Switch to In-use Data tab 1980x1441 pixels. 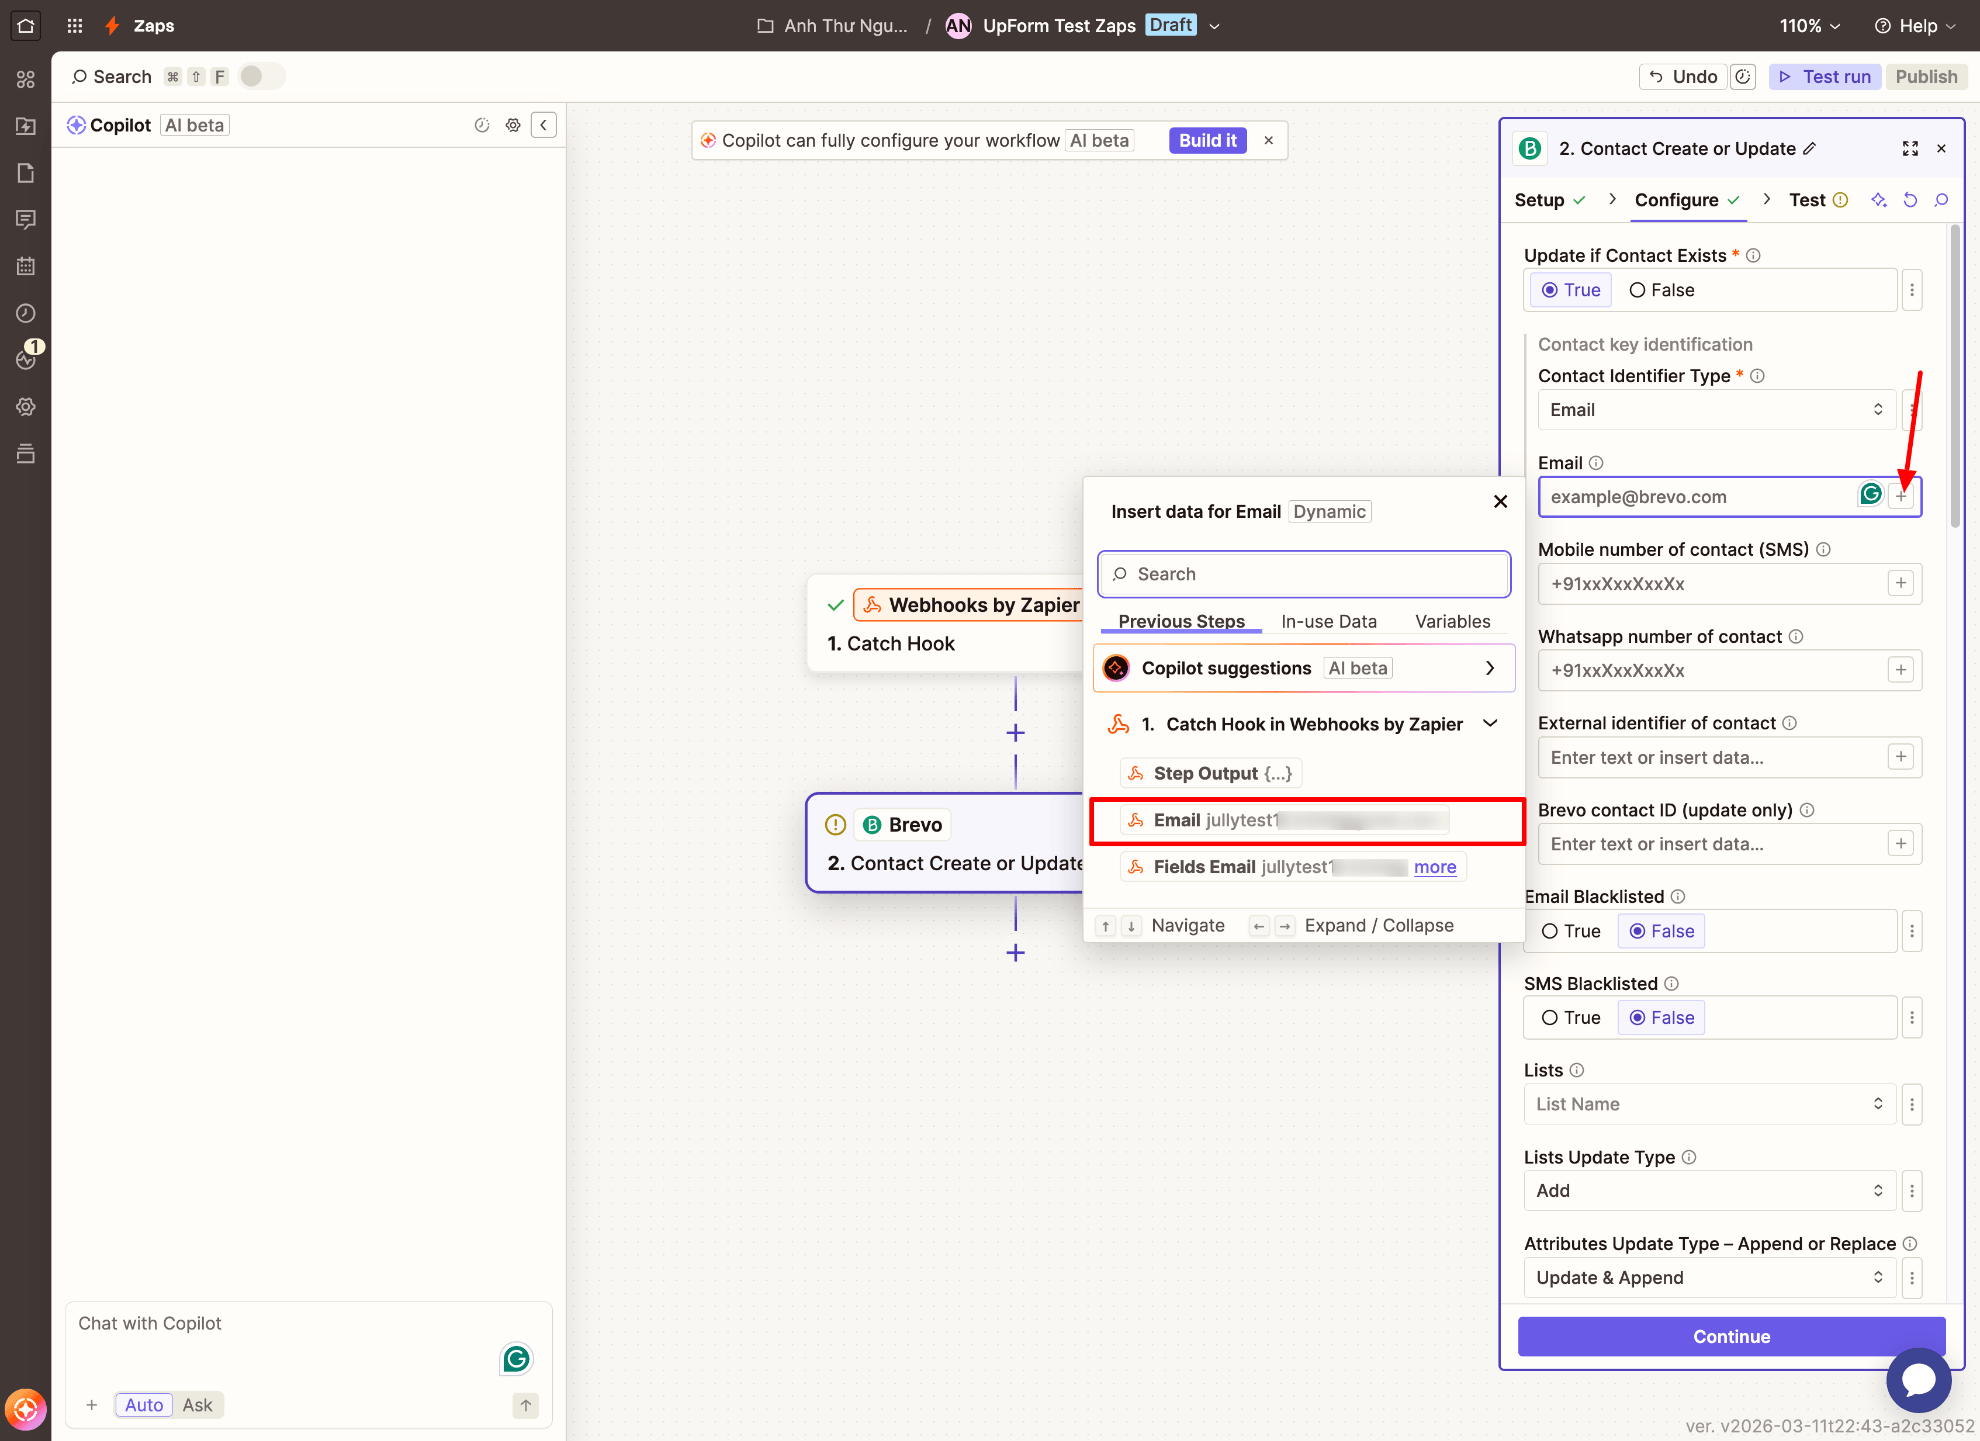click(x=1329, y=621)
